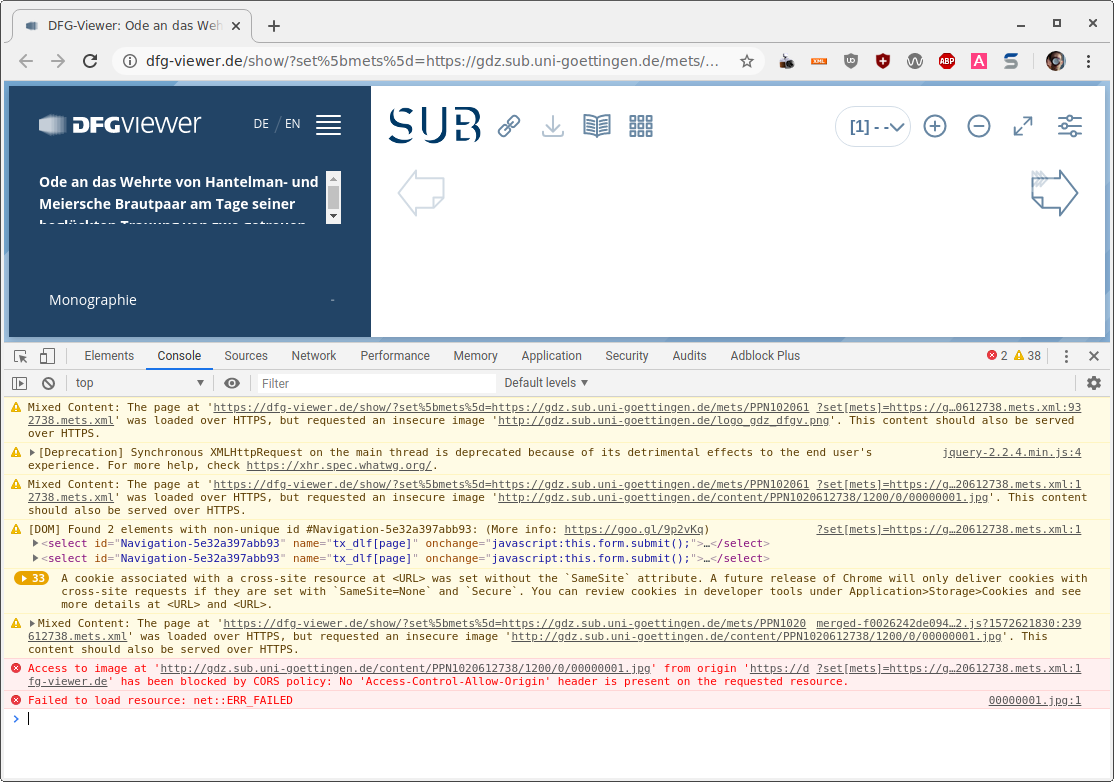The image size is (1114, 782).
Task: Open the image adjustment sliders icon
Action: click(x=1069, y=126)
